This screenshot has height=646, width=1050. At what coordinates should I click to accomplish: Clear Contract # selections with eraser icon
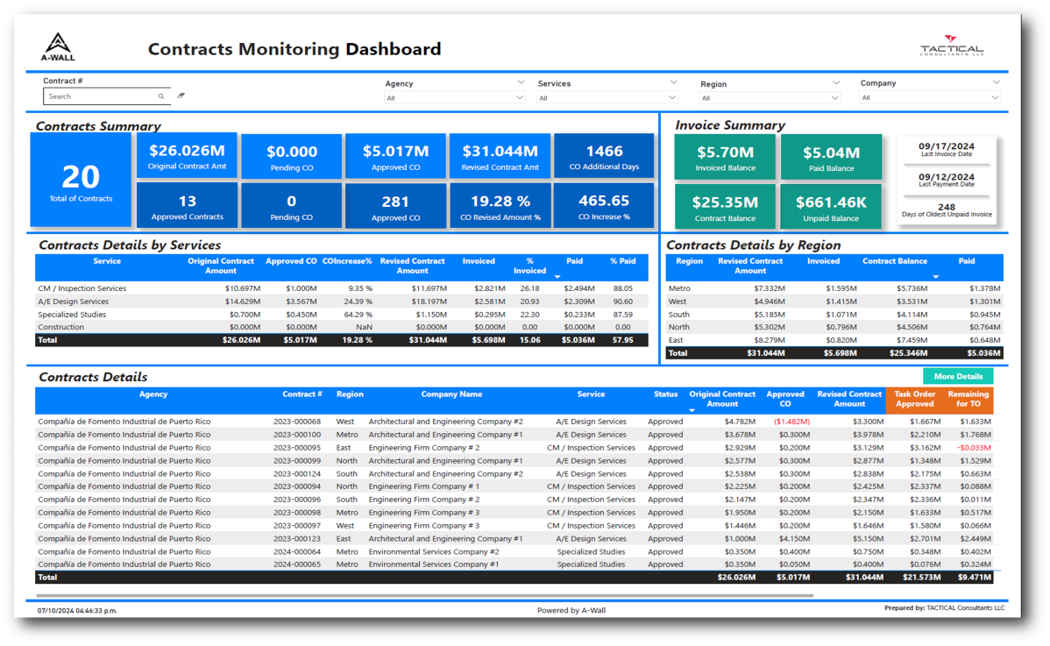point(181,96)
